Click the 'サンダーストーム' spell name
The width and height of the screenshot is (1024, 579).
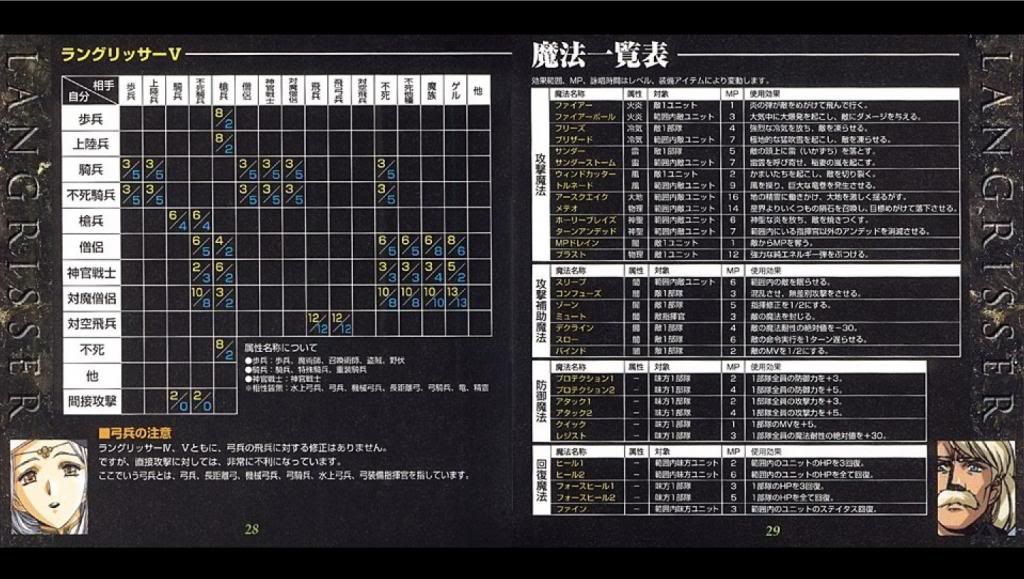584,163
